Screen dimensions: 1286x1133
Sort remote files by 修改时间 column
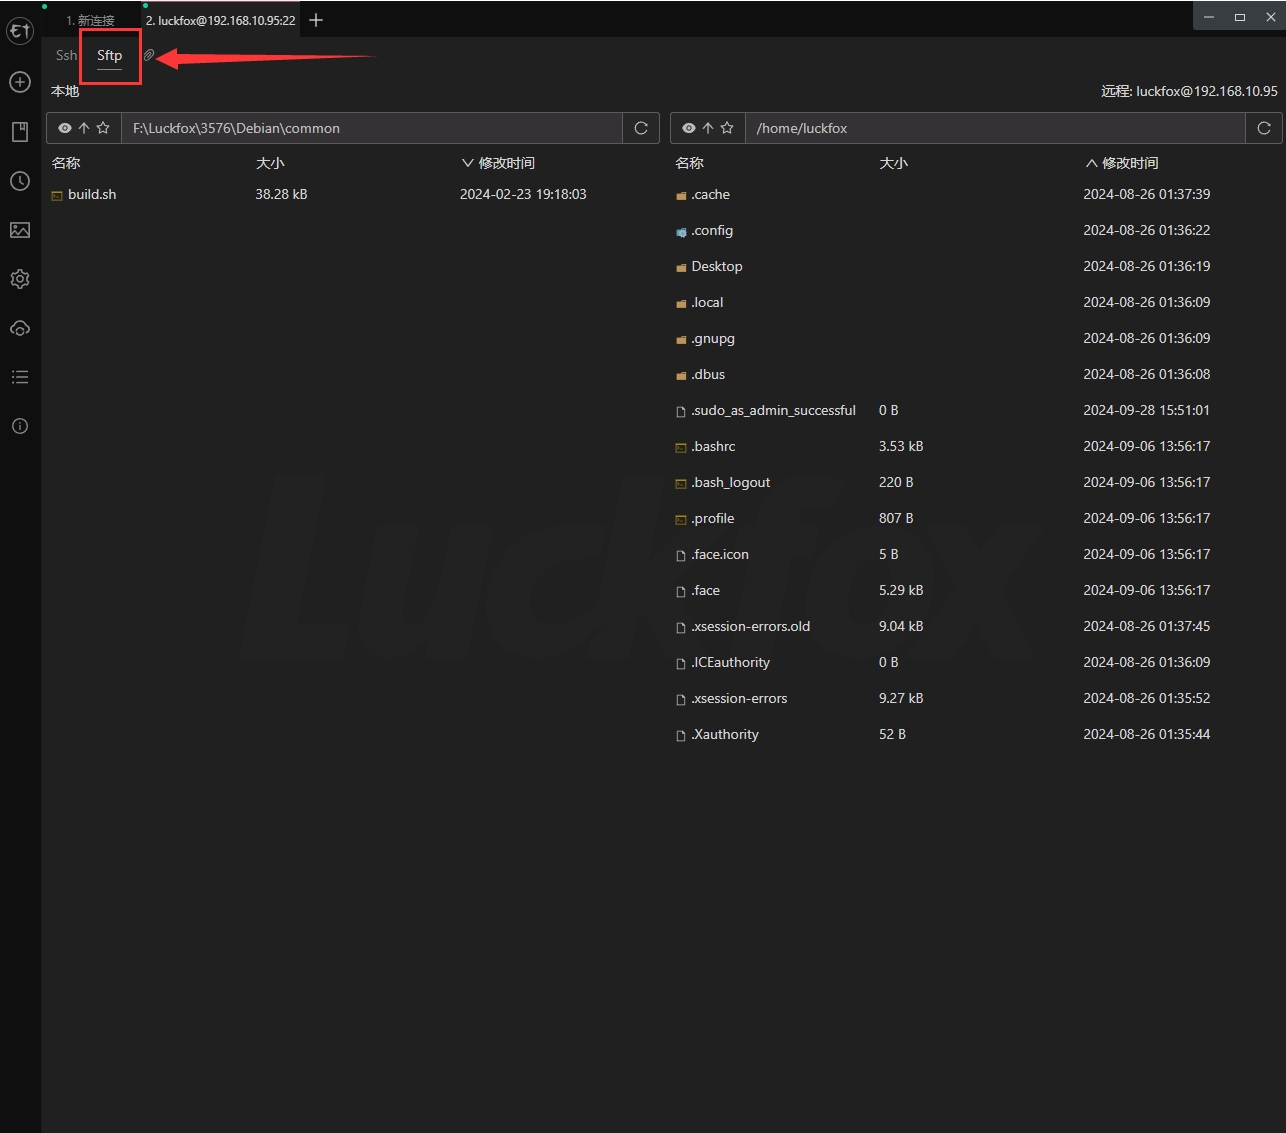pos(1128,163)
